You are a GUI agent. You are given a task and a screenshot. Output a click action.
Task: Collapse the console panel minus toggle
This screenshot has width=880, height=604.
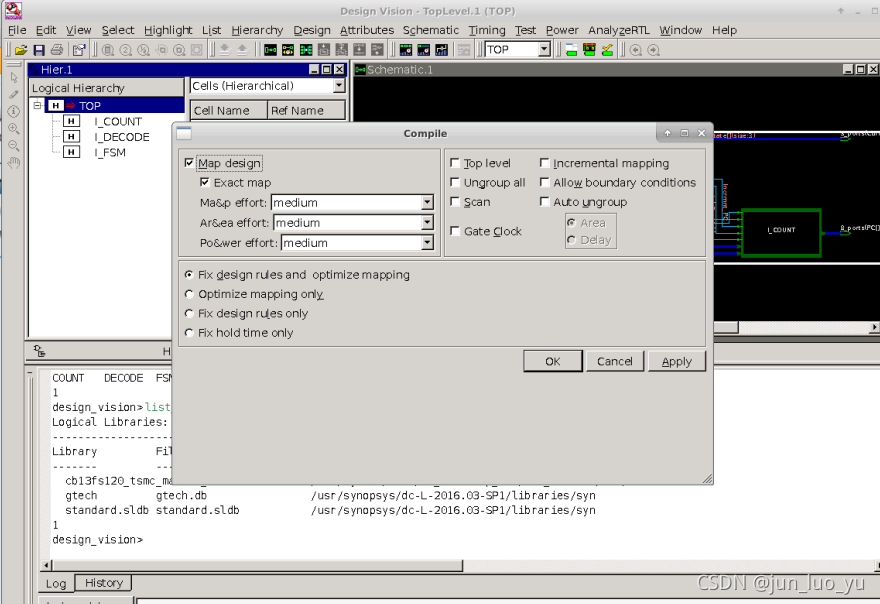30,372
